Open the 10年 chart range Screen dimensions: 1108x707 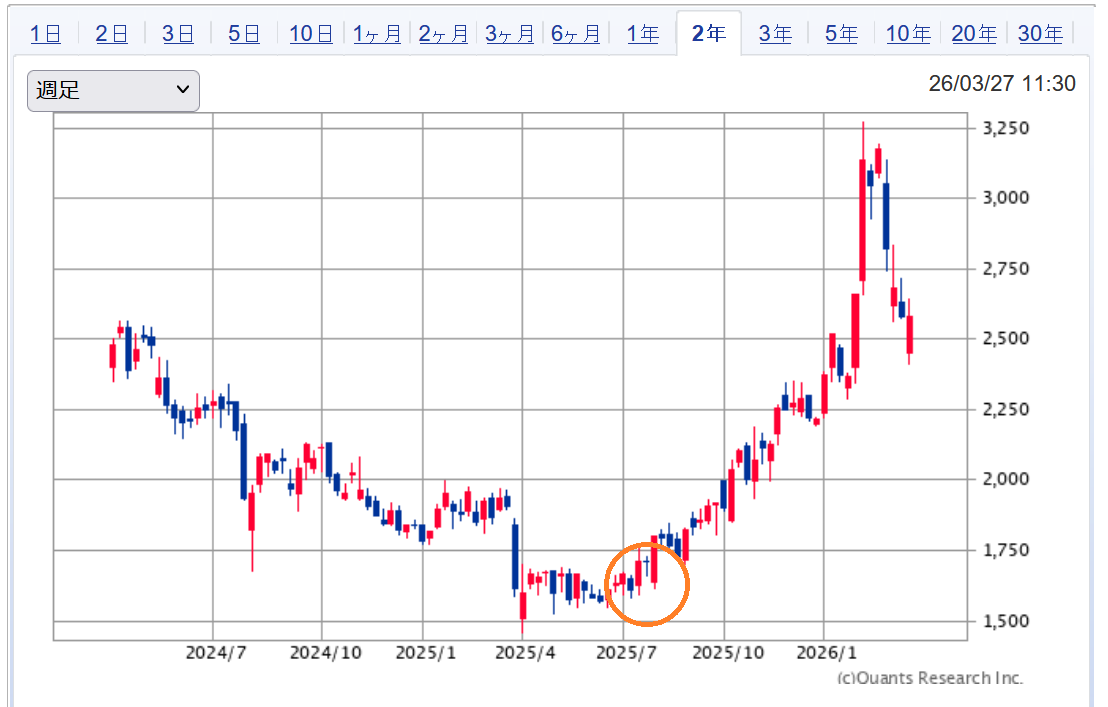(908, 33)
